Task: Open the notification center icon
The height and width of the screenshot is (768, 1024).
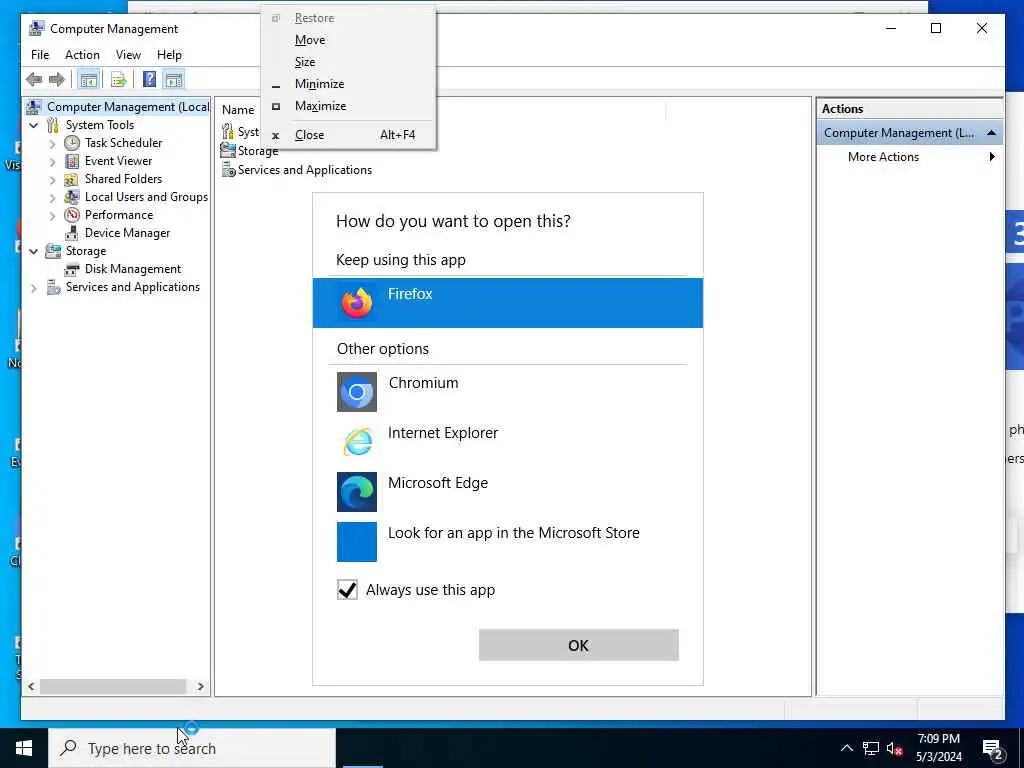Action: [x=993, y=750]
